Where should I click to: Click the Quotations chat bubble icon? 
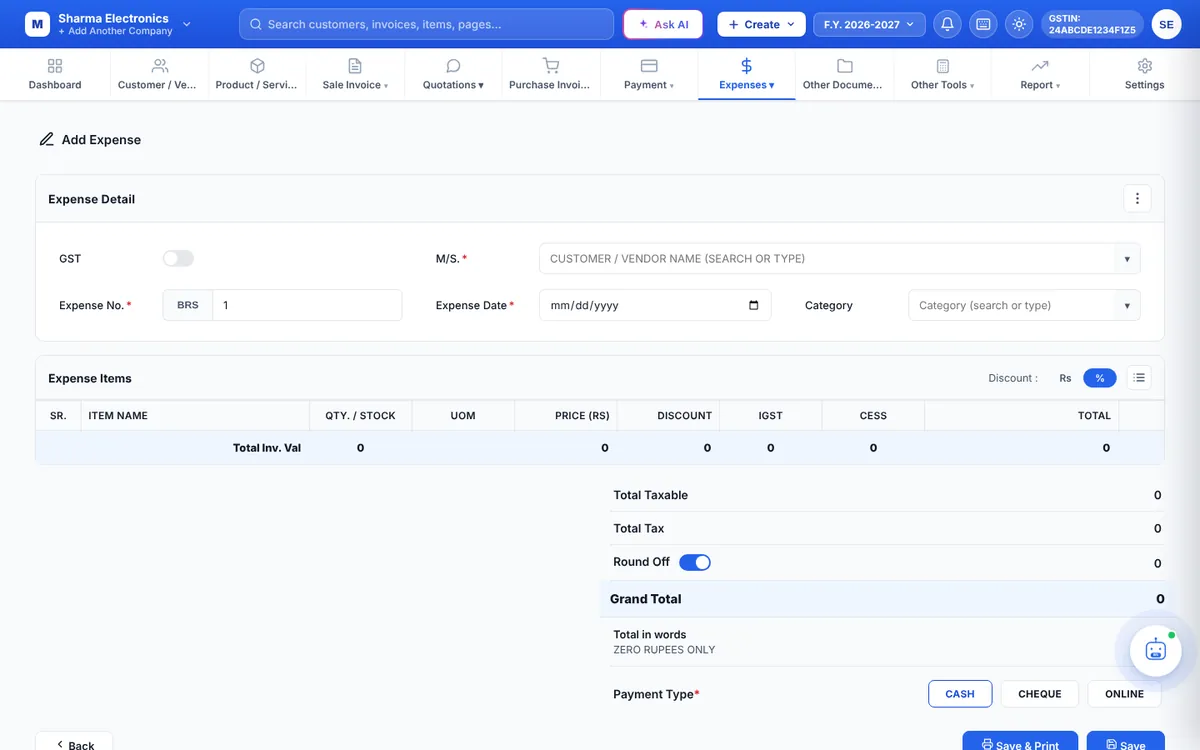point(453,66)
